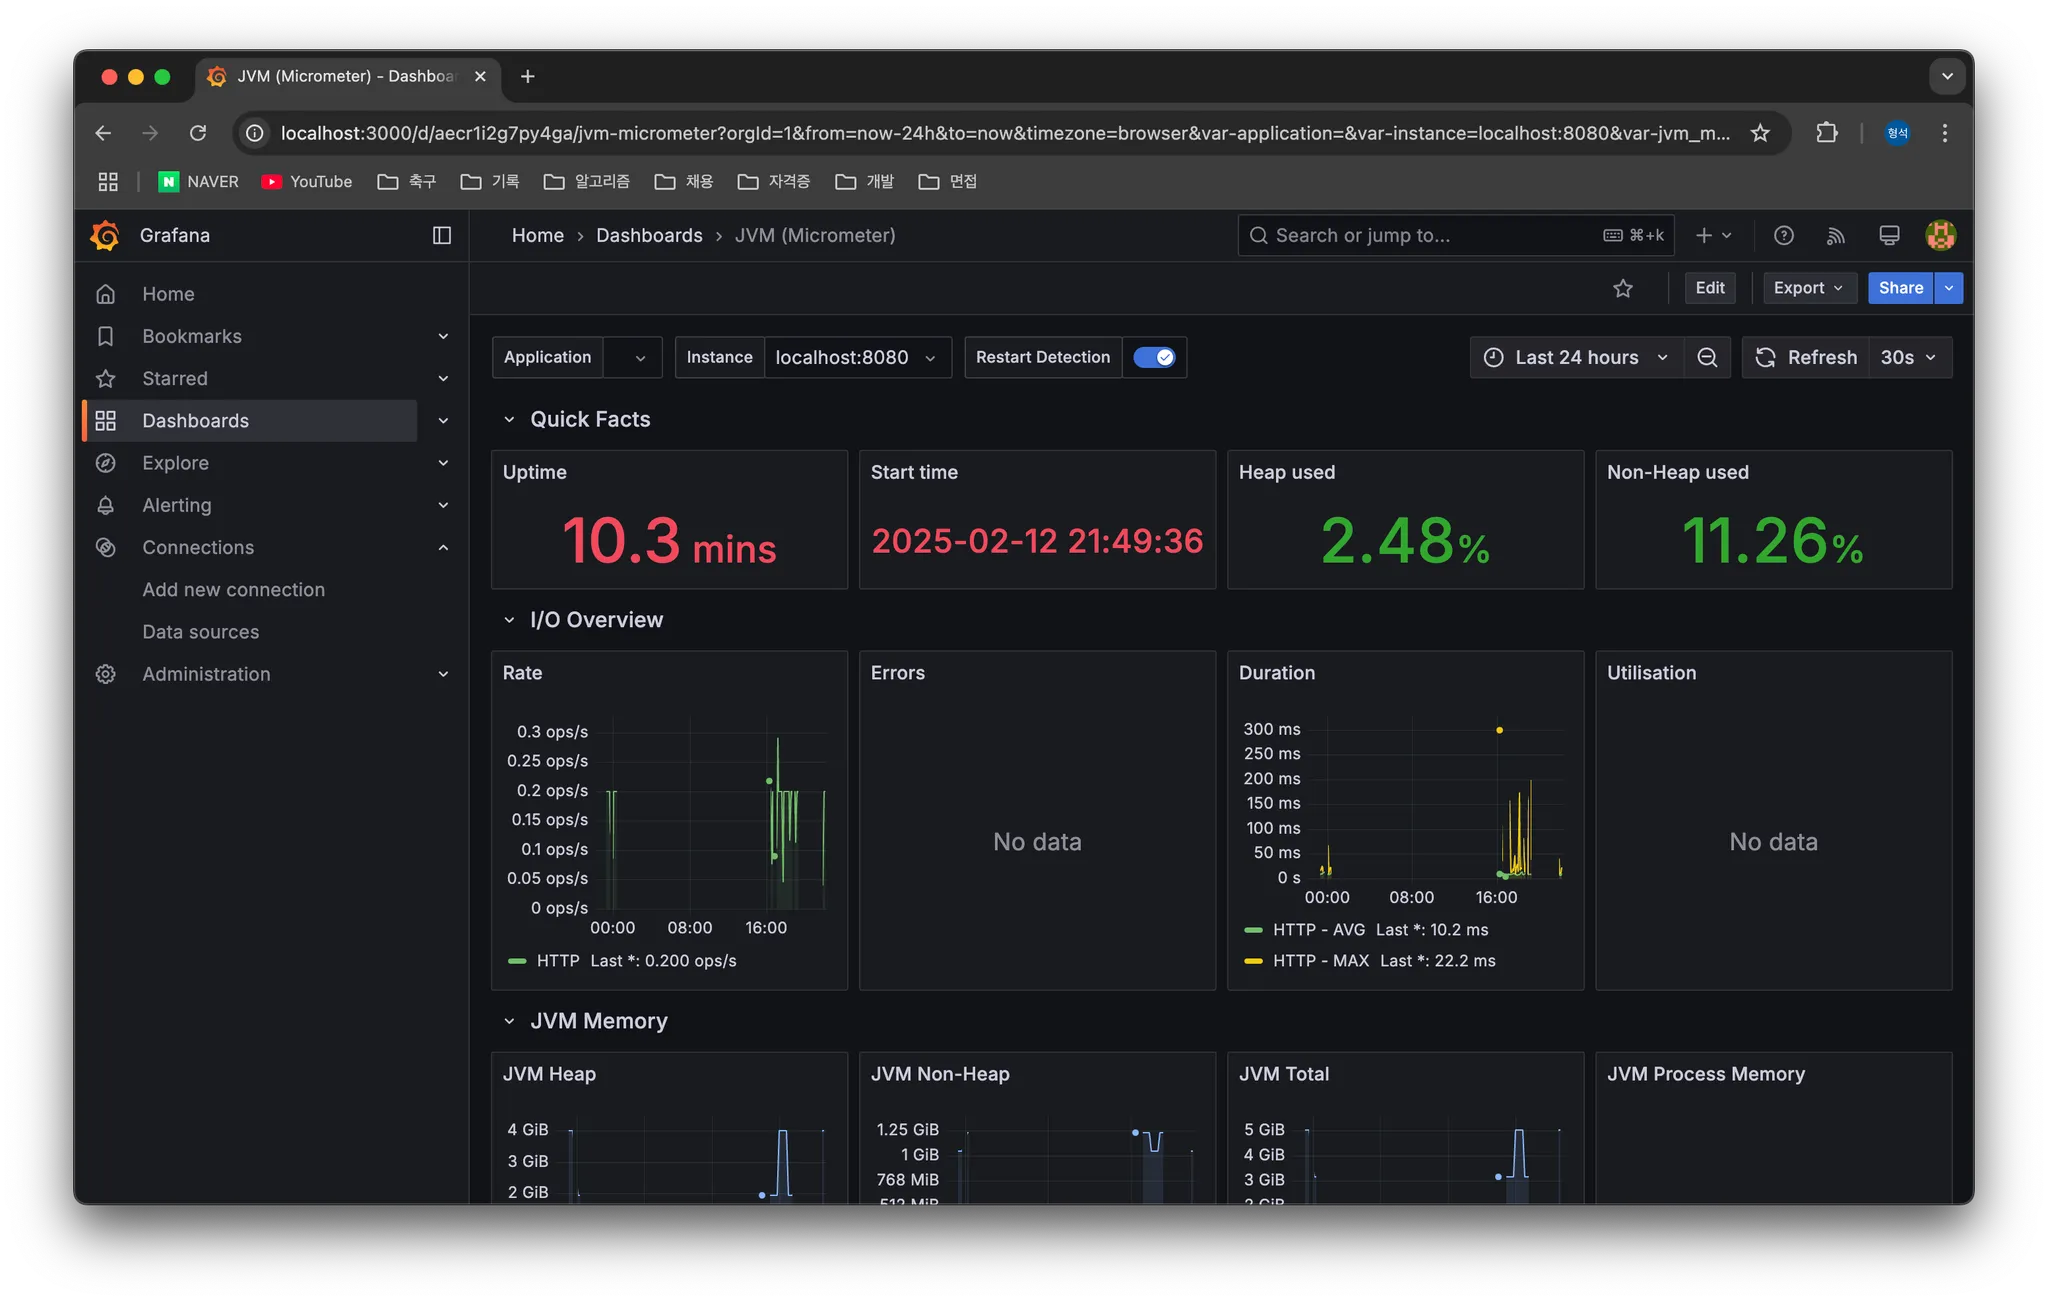Click the HTTP green legend color swatch in Rate
Image resolution: width=2048 pixels, height=1302 pixels.
coord(517,960)
